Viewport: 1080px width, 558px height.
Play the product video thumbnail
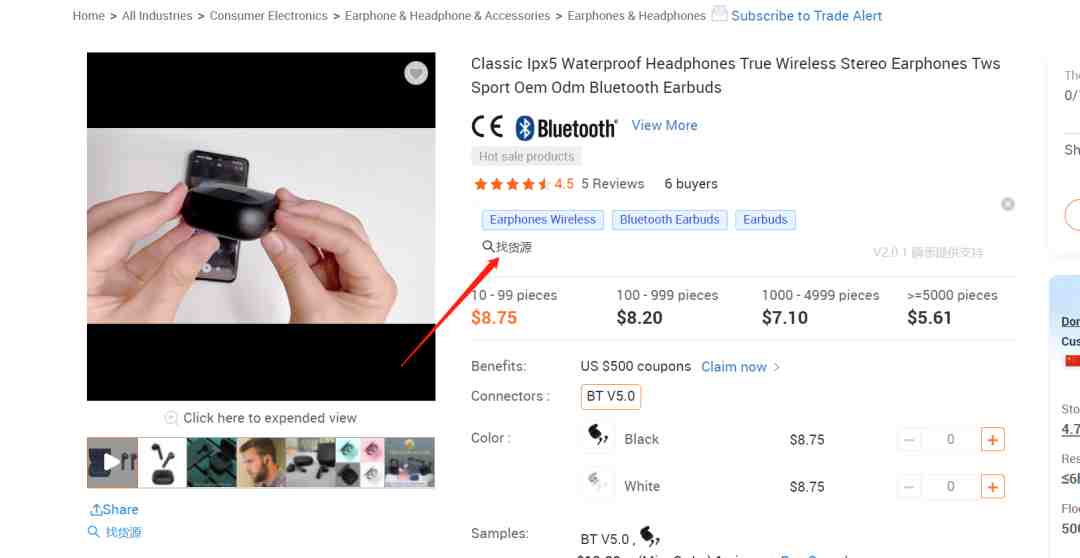112,462
